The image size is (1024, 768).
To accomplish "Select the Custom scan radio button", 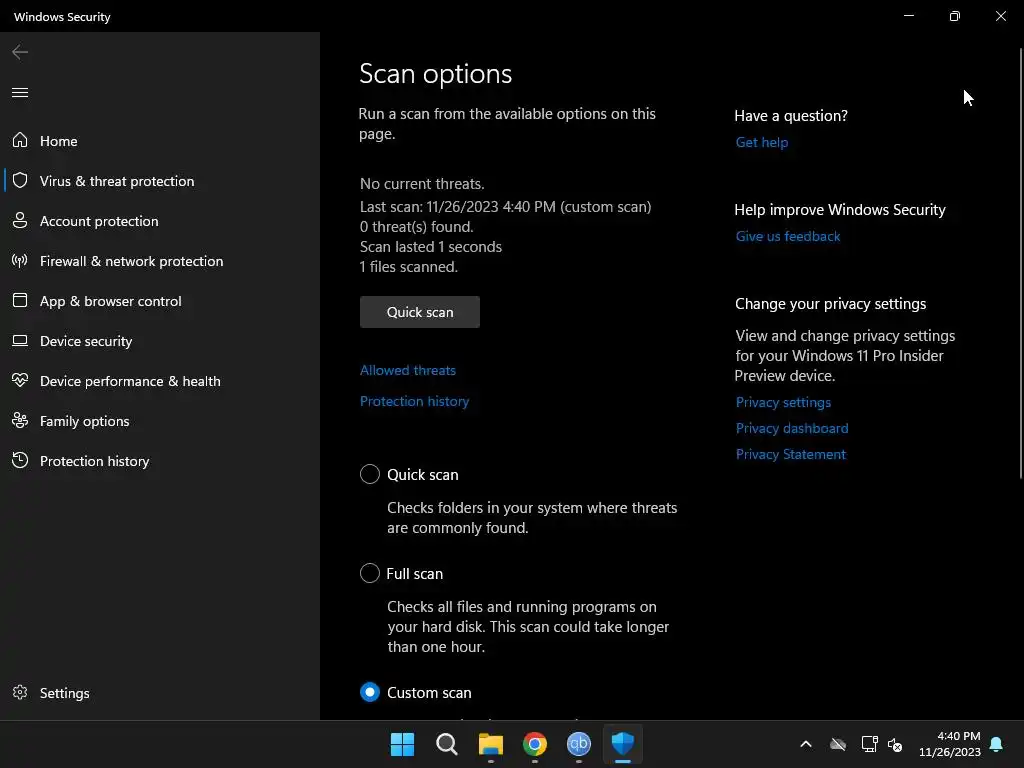I will click(370, 692).
